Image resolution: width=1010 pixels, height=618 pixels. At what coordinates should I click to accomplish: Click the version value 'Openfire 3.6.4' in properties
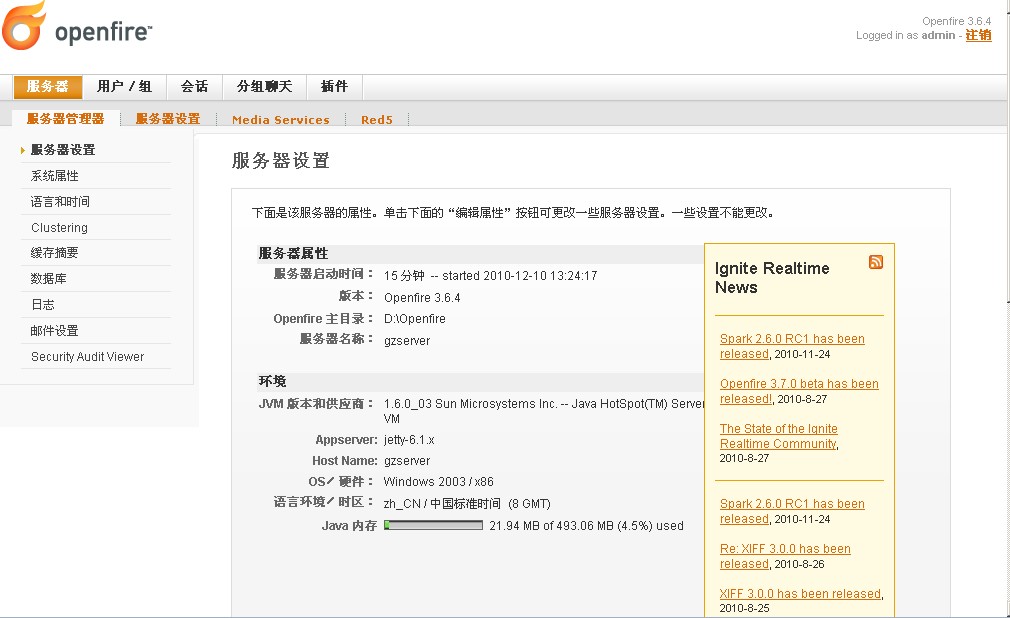click(422, 298)
